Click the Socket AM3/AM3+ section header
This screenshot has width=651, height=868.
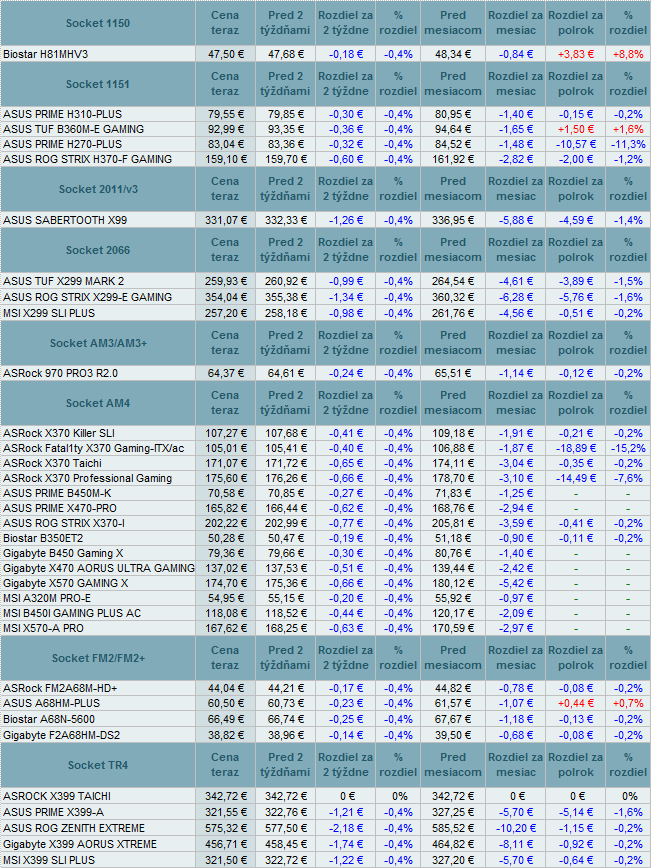97,343
